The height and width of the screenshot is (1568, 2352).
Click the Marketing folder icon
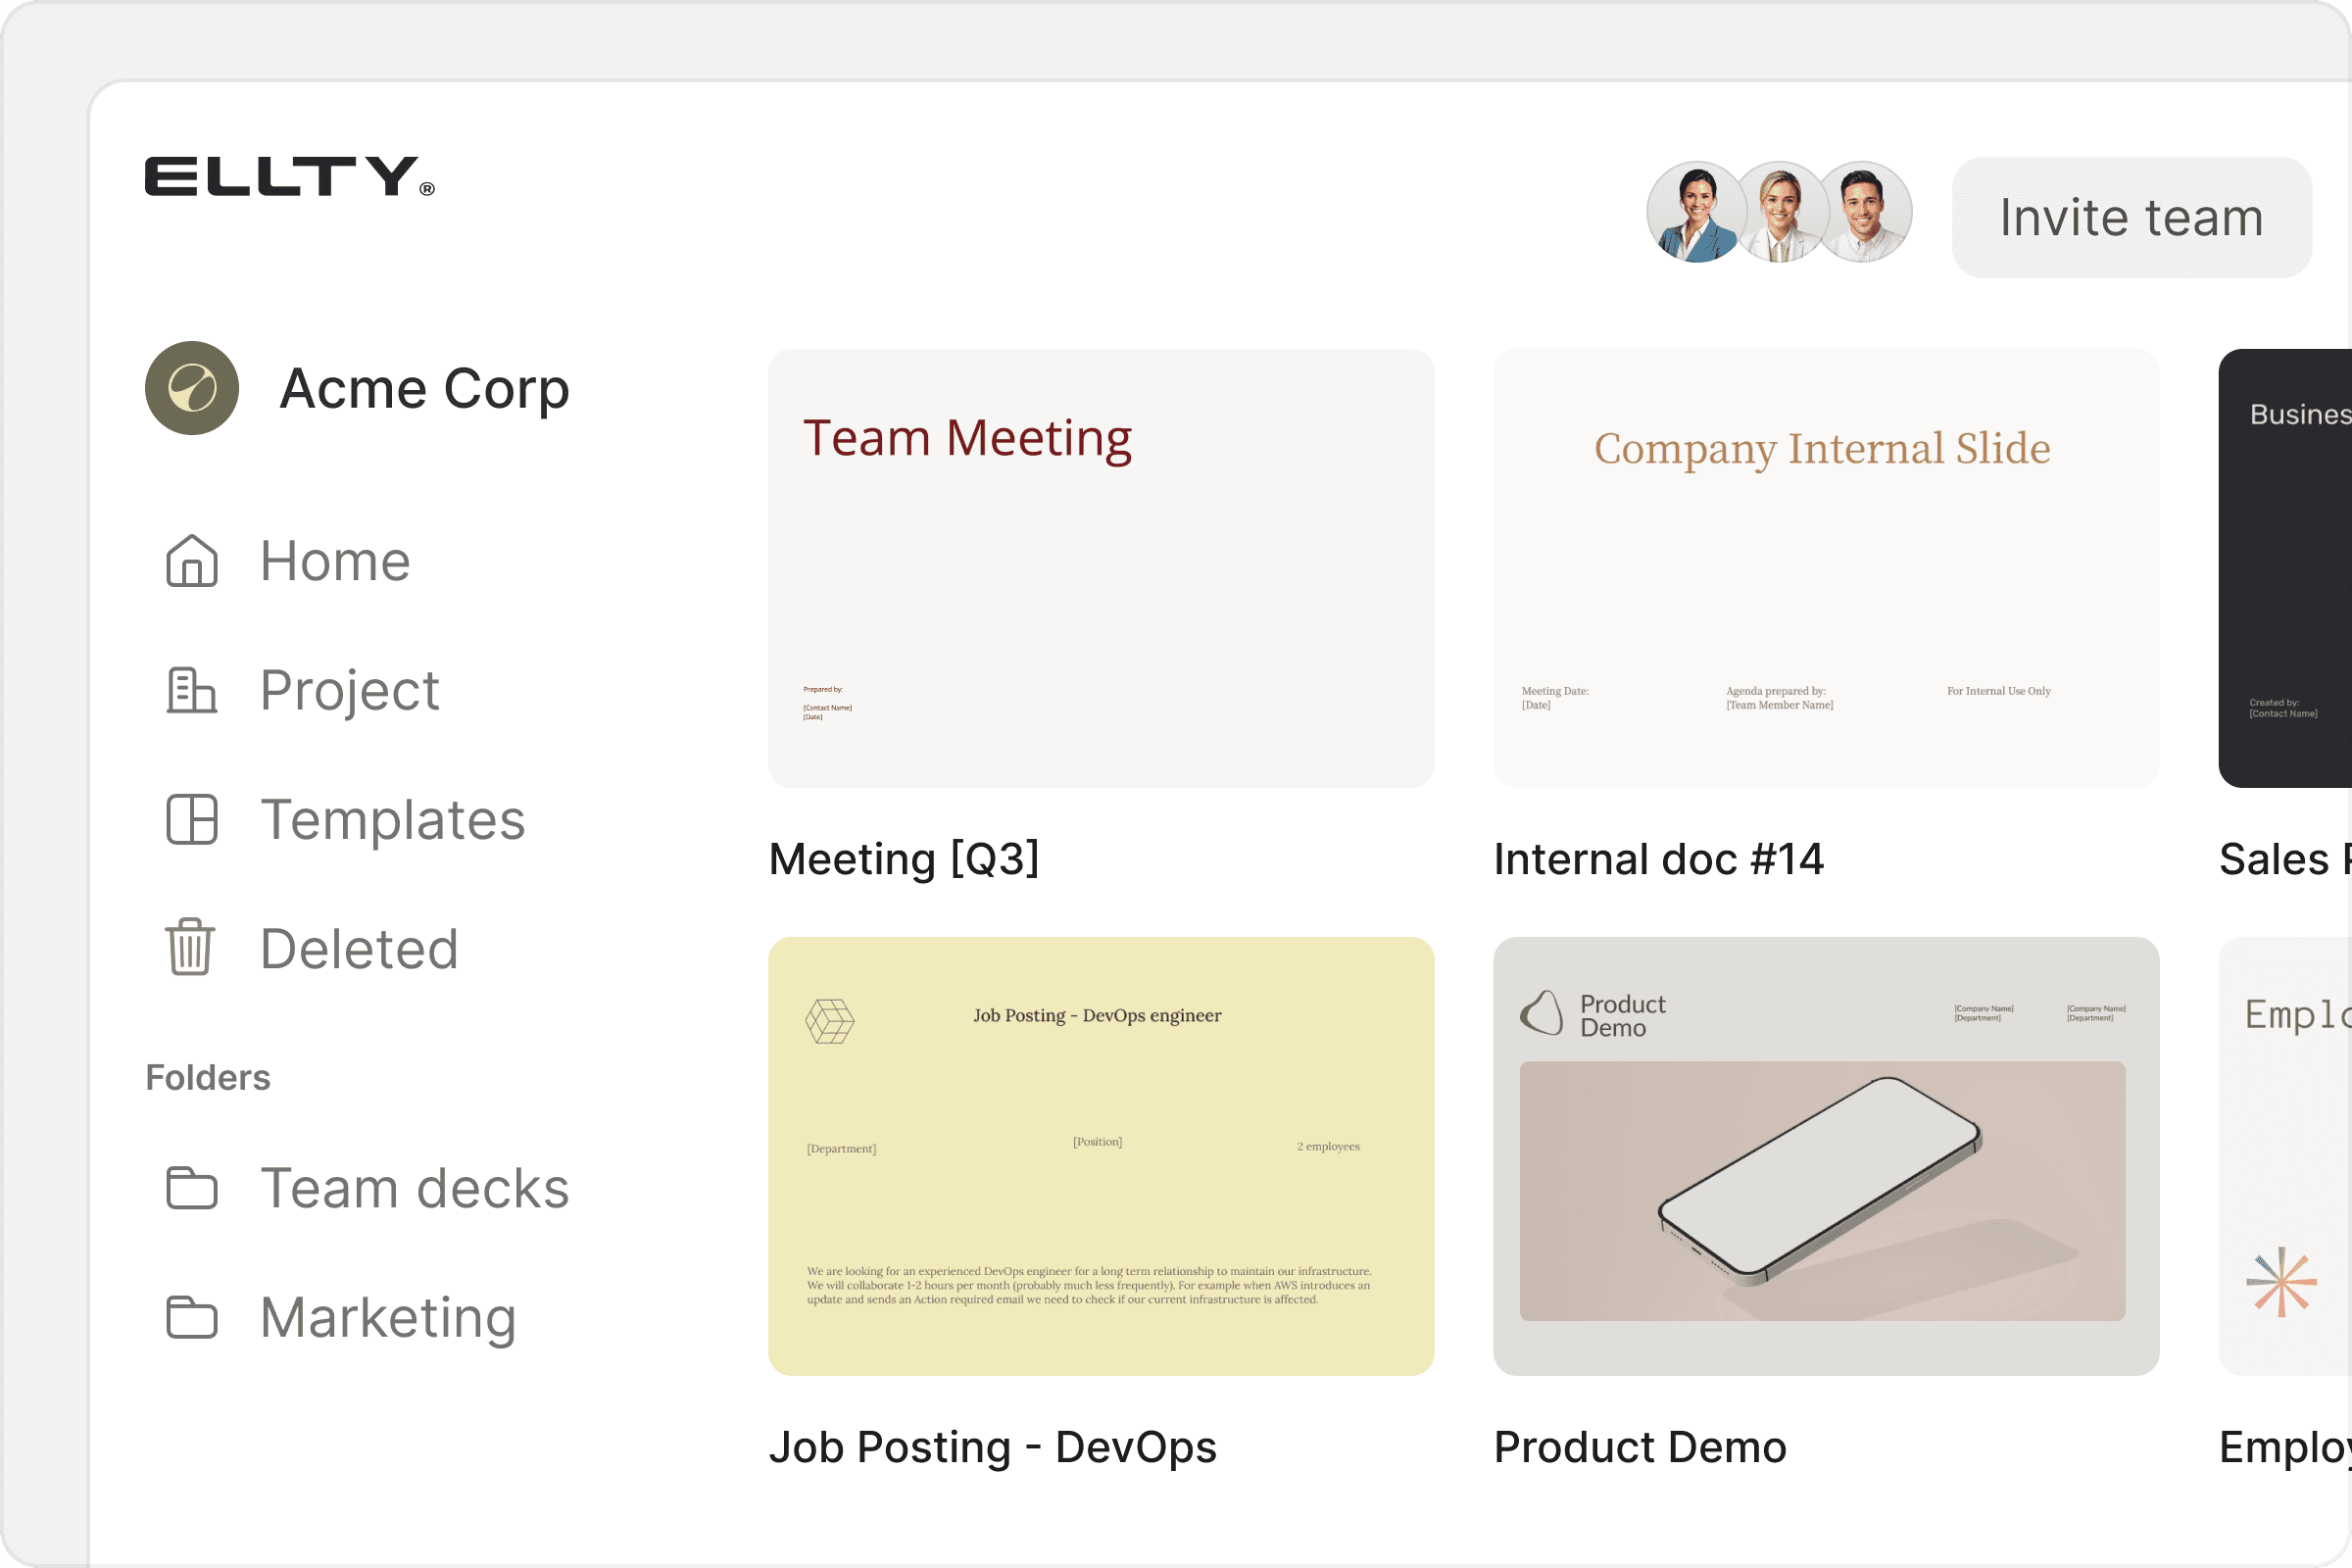pyautogui.click(x=192, y=1316)
